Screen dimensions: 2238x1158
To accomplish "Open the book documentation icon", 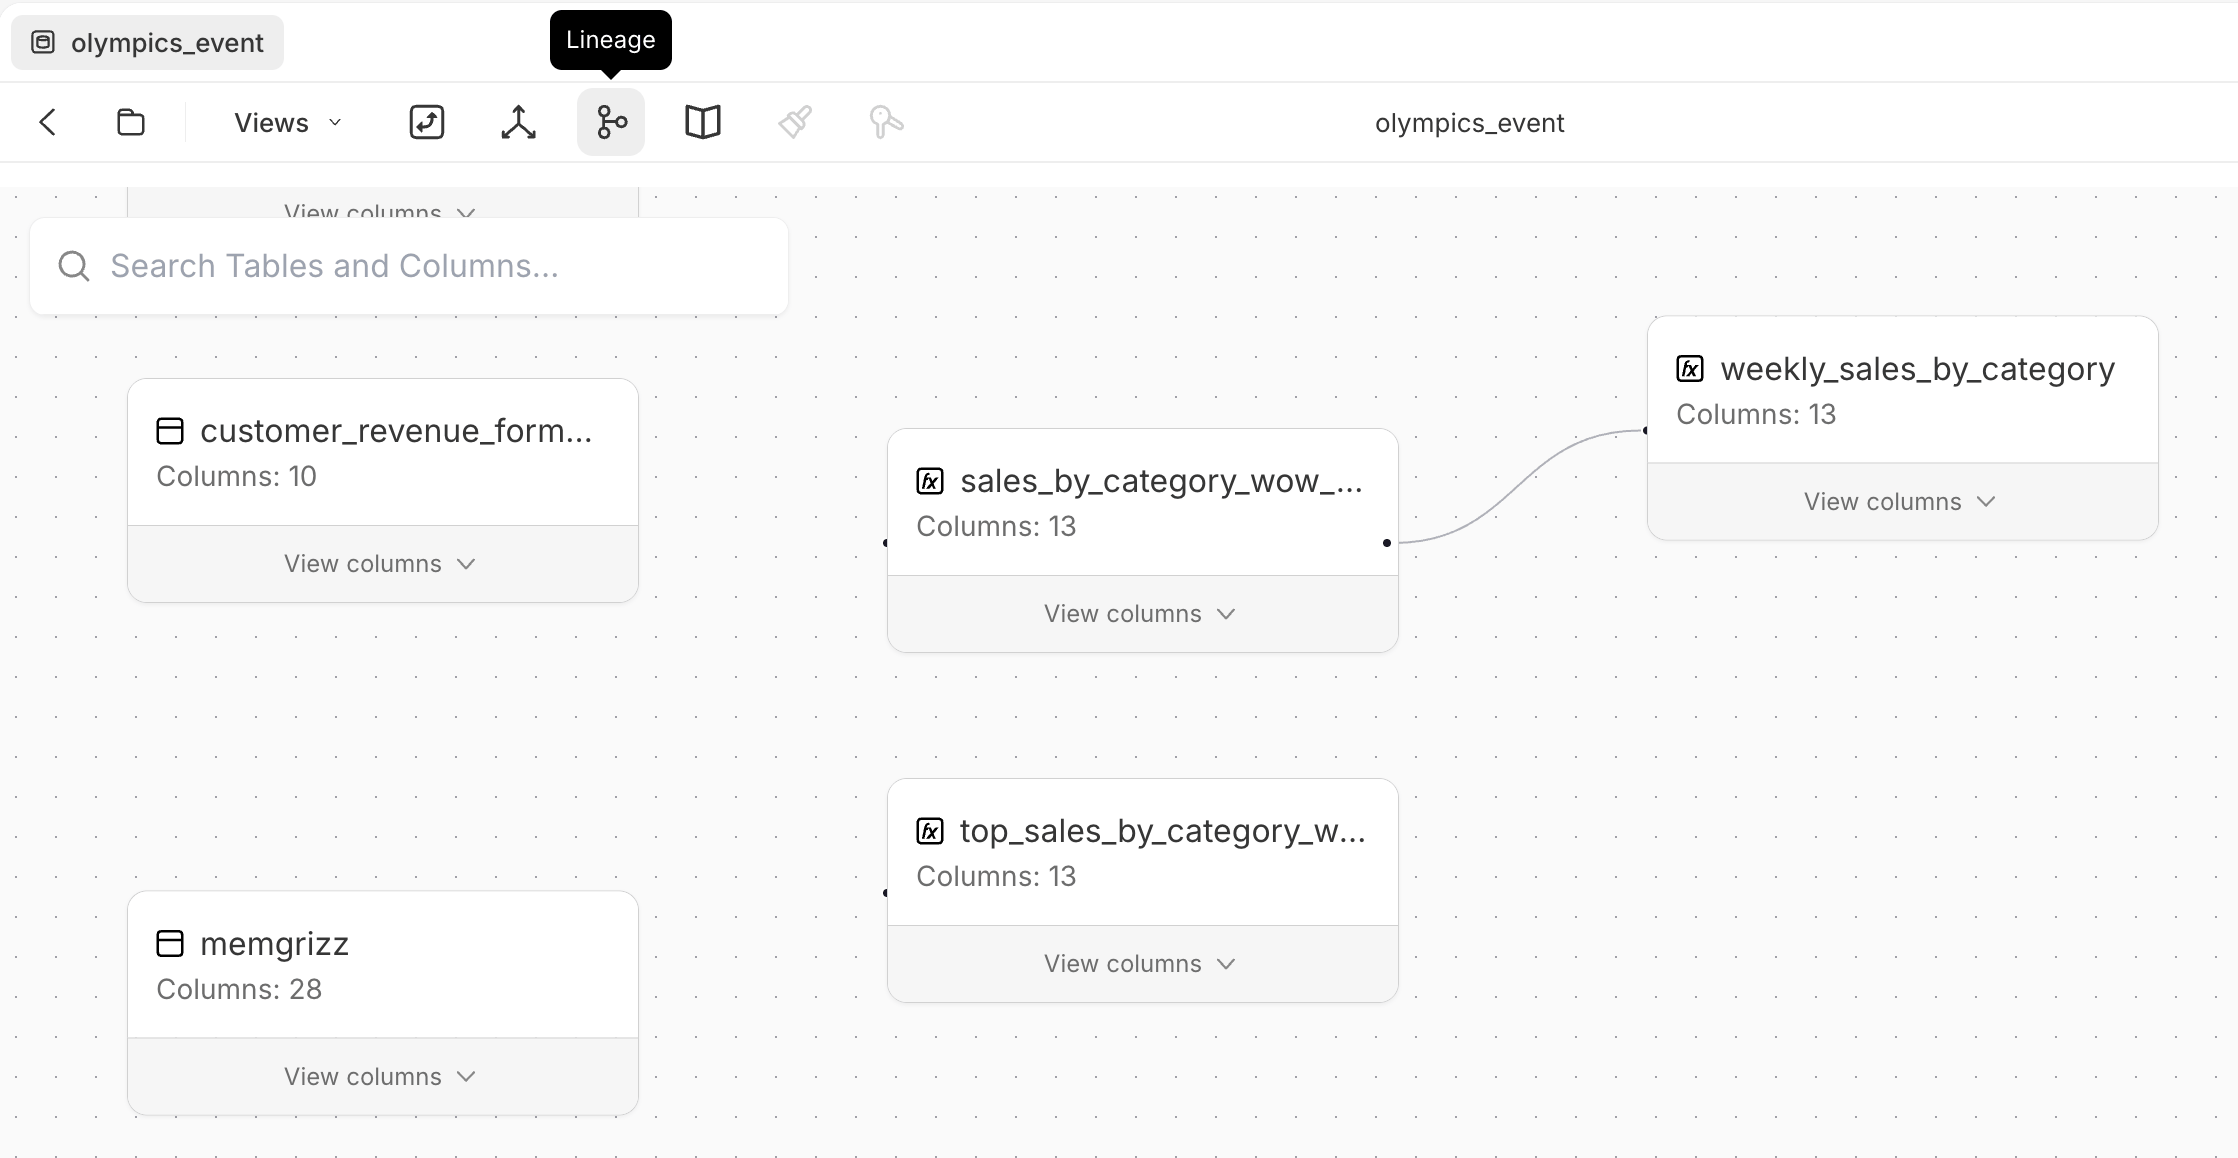I will 703,122.
